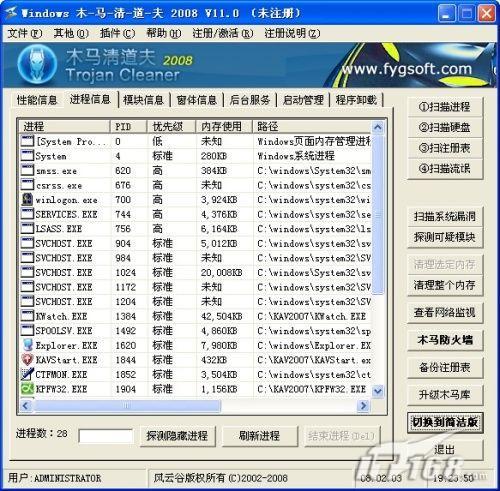
Task: Click the smss.exe window icon
Action: tap(27, 170)
